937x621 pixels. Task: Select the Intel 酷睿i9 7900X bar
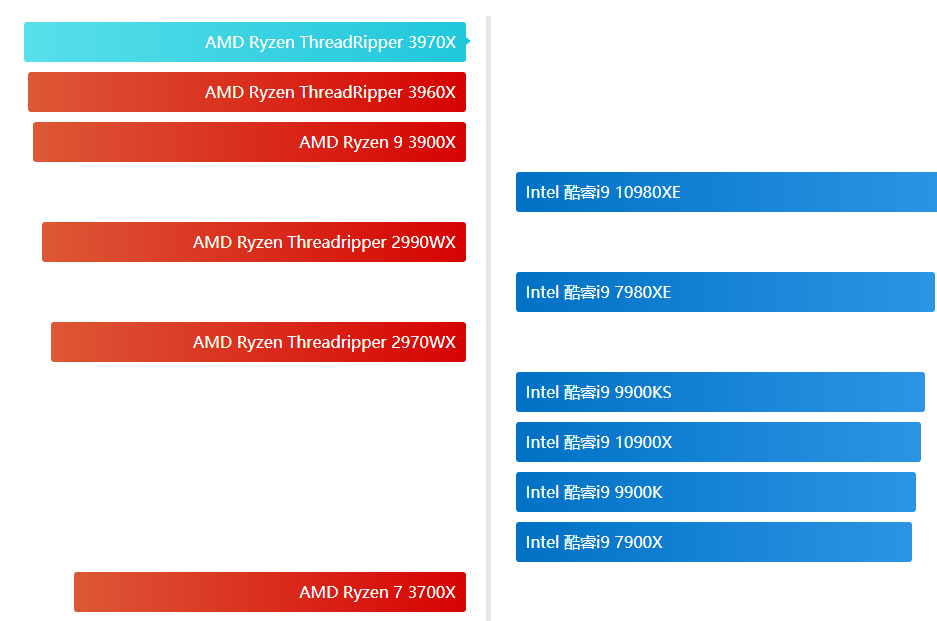713,542
